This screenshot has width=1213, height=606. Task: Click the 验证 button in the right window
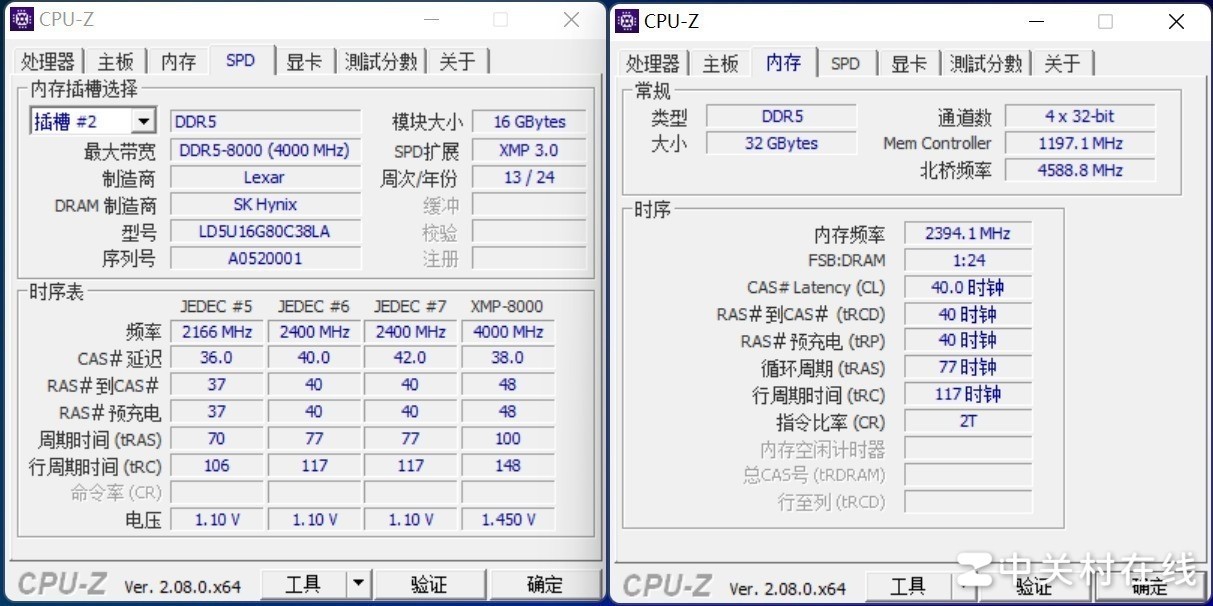(1035, 587)
